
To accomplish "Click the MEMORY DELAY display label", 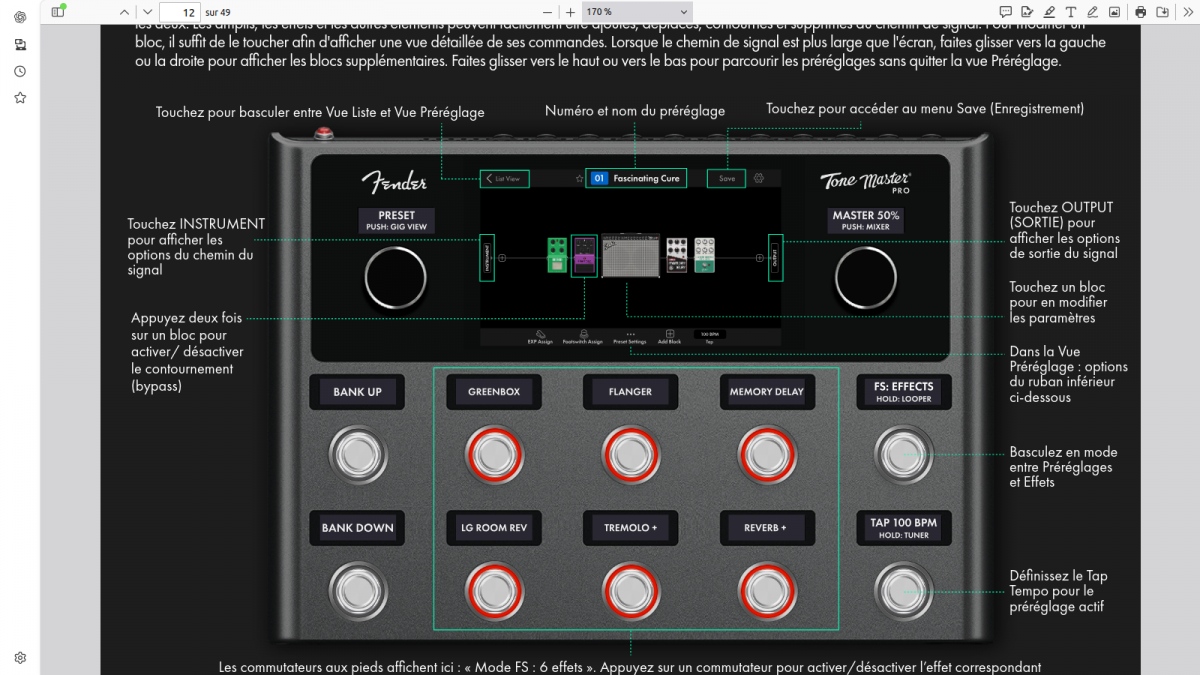I will (x=767, y=392).
